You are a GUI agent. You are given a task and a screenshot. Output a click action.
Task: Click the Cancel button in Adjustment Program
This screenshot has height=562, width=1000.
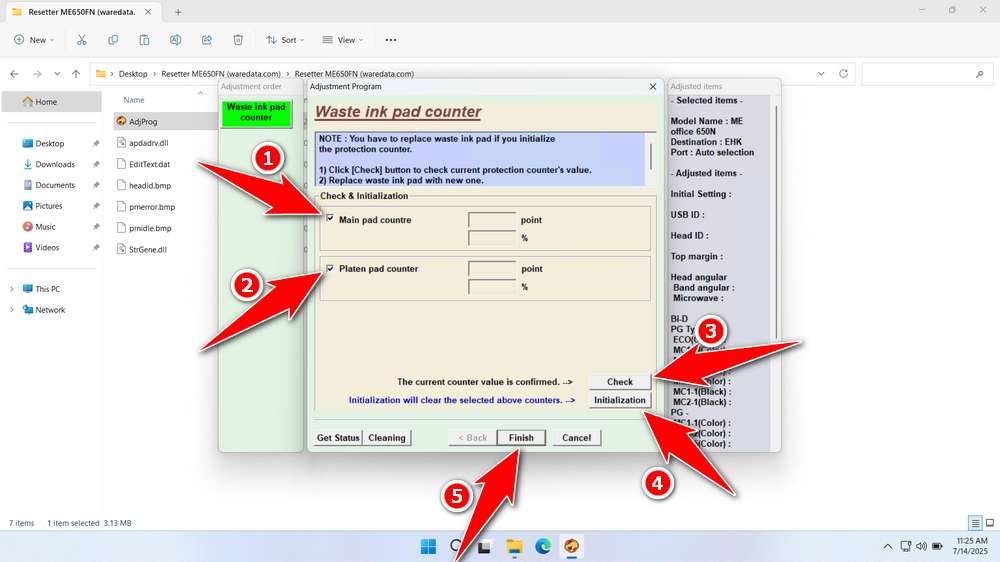pyautogui.click(x=577, y=438)
